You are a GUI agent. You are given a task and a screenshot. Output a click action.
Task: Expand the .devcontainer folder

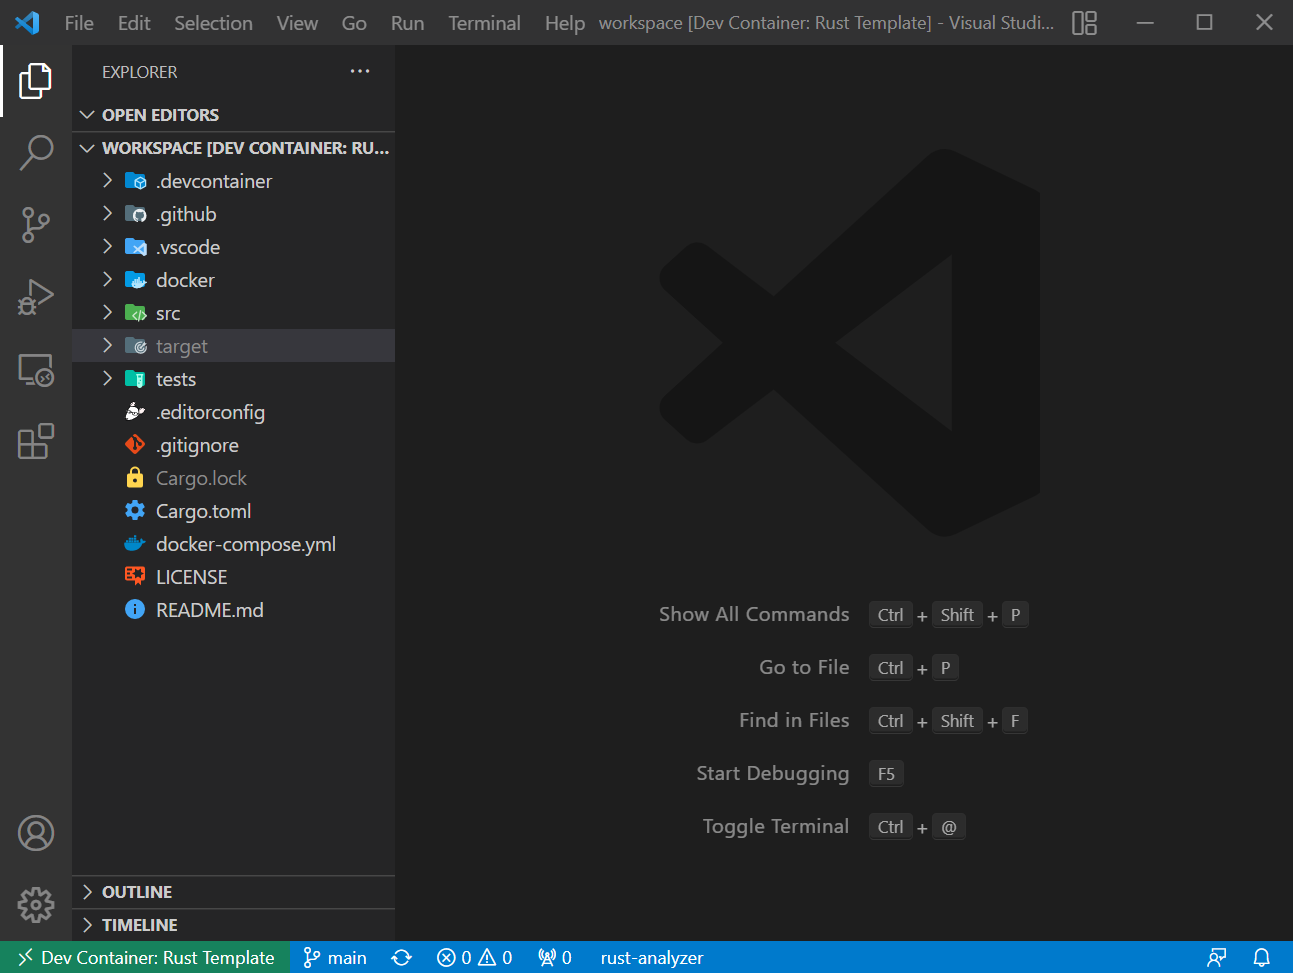[x=107, y=180]
